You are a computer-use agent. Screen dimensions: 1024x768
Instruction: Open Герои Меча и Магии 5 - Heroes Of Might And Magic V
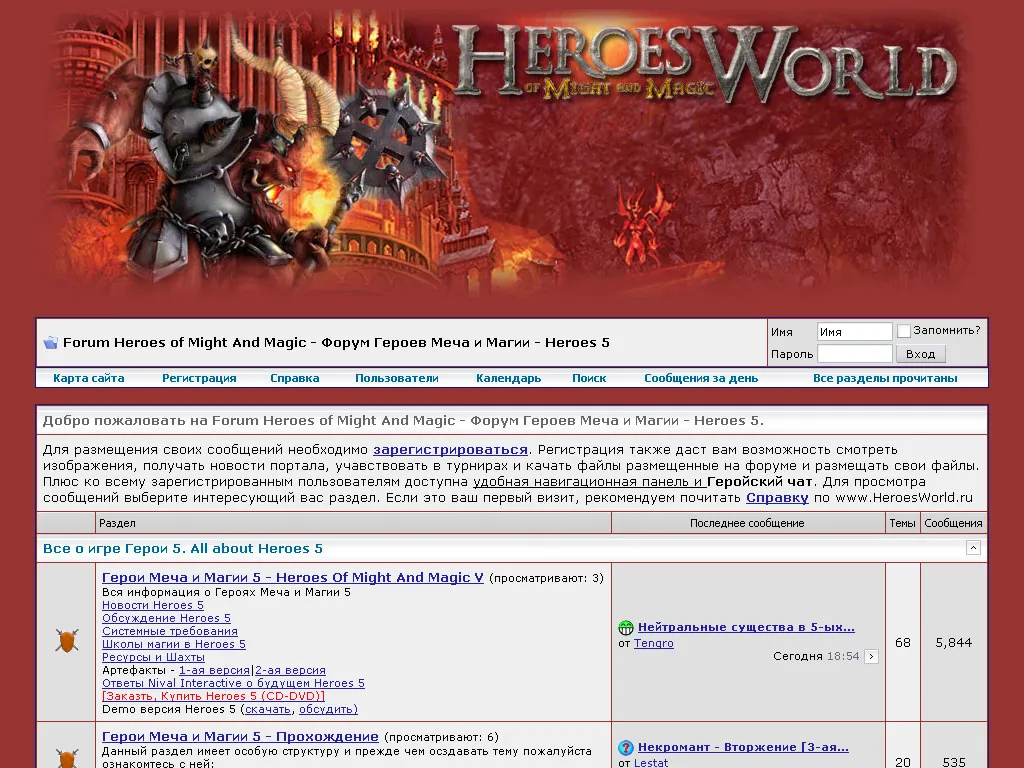click(293, 577)
